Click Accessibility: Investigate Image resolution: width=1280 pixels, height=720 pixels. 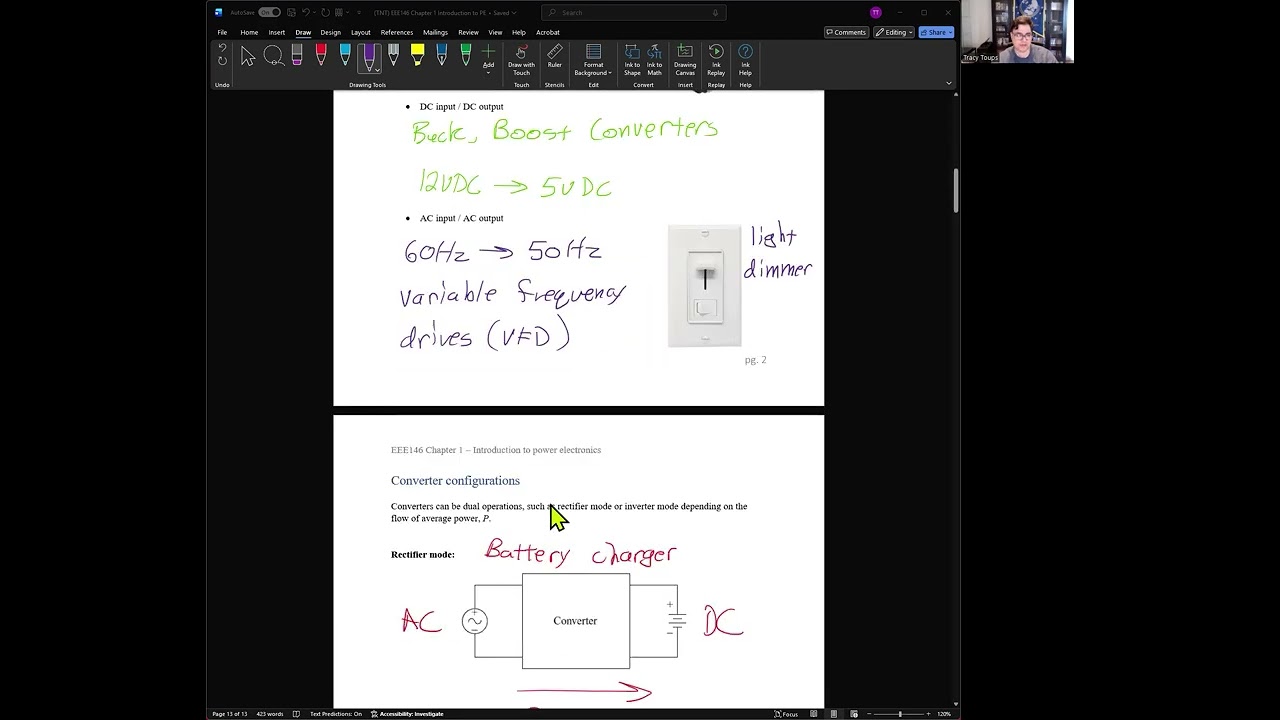click(407, 714)
